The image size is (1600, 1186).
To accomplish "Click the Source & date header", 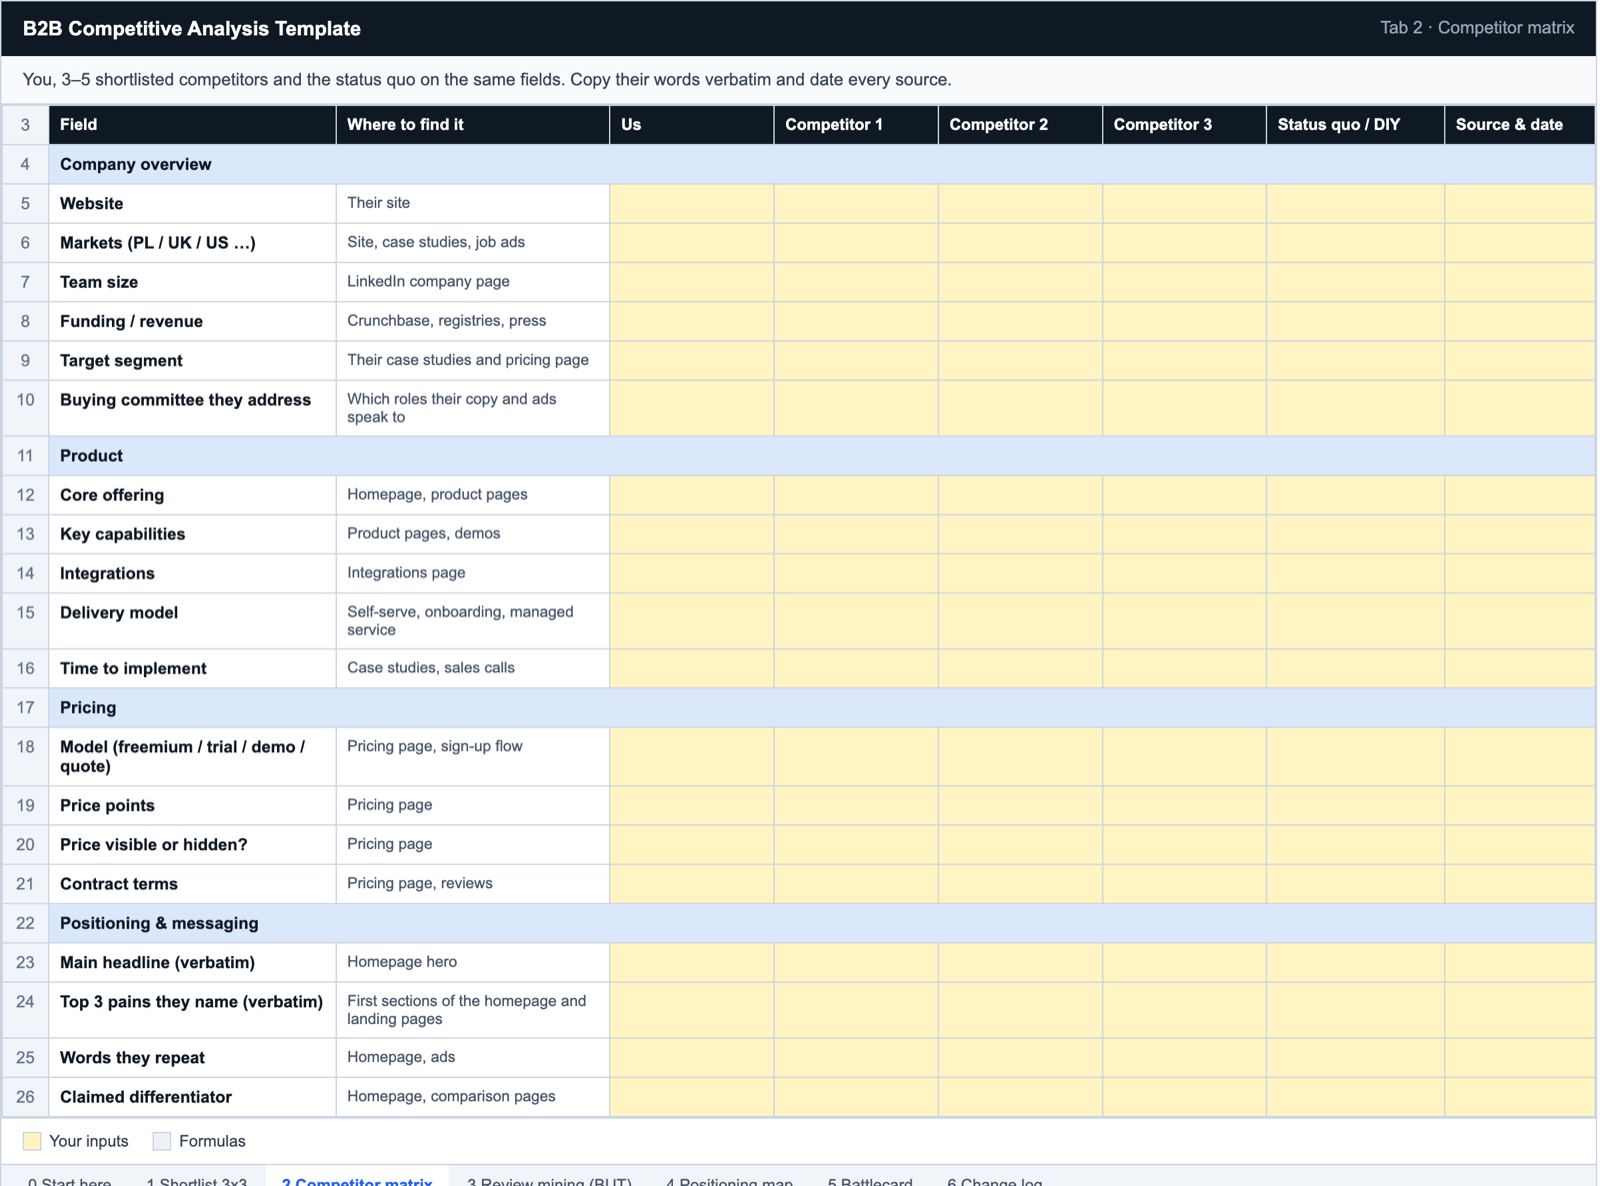I will tap(1520, 125).
